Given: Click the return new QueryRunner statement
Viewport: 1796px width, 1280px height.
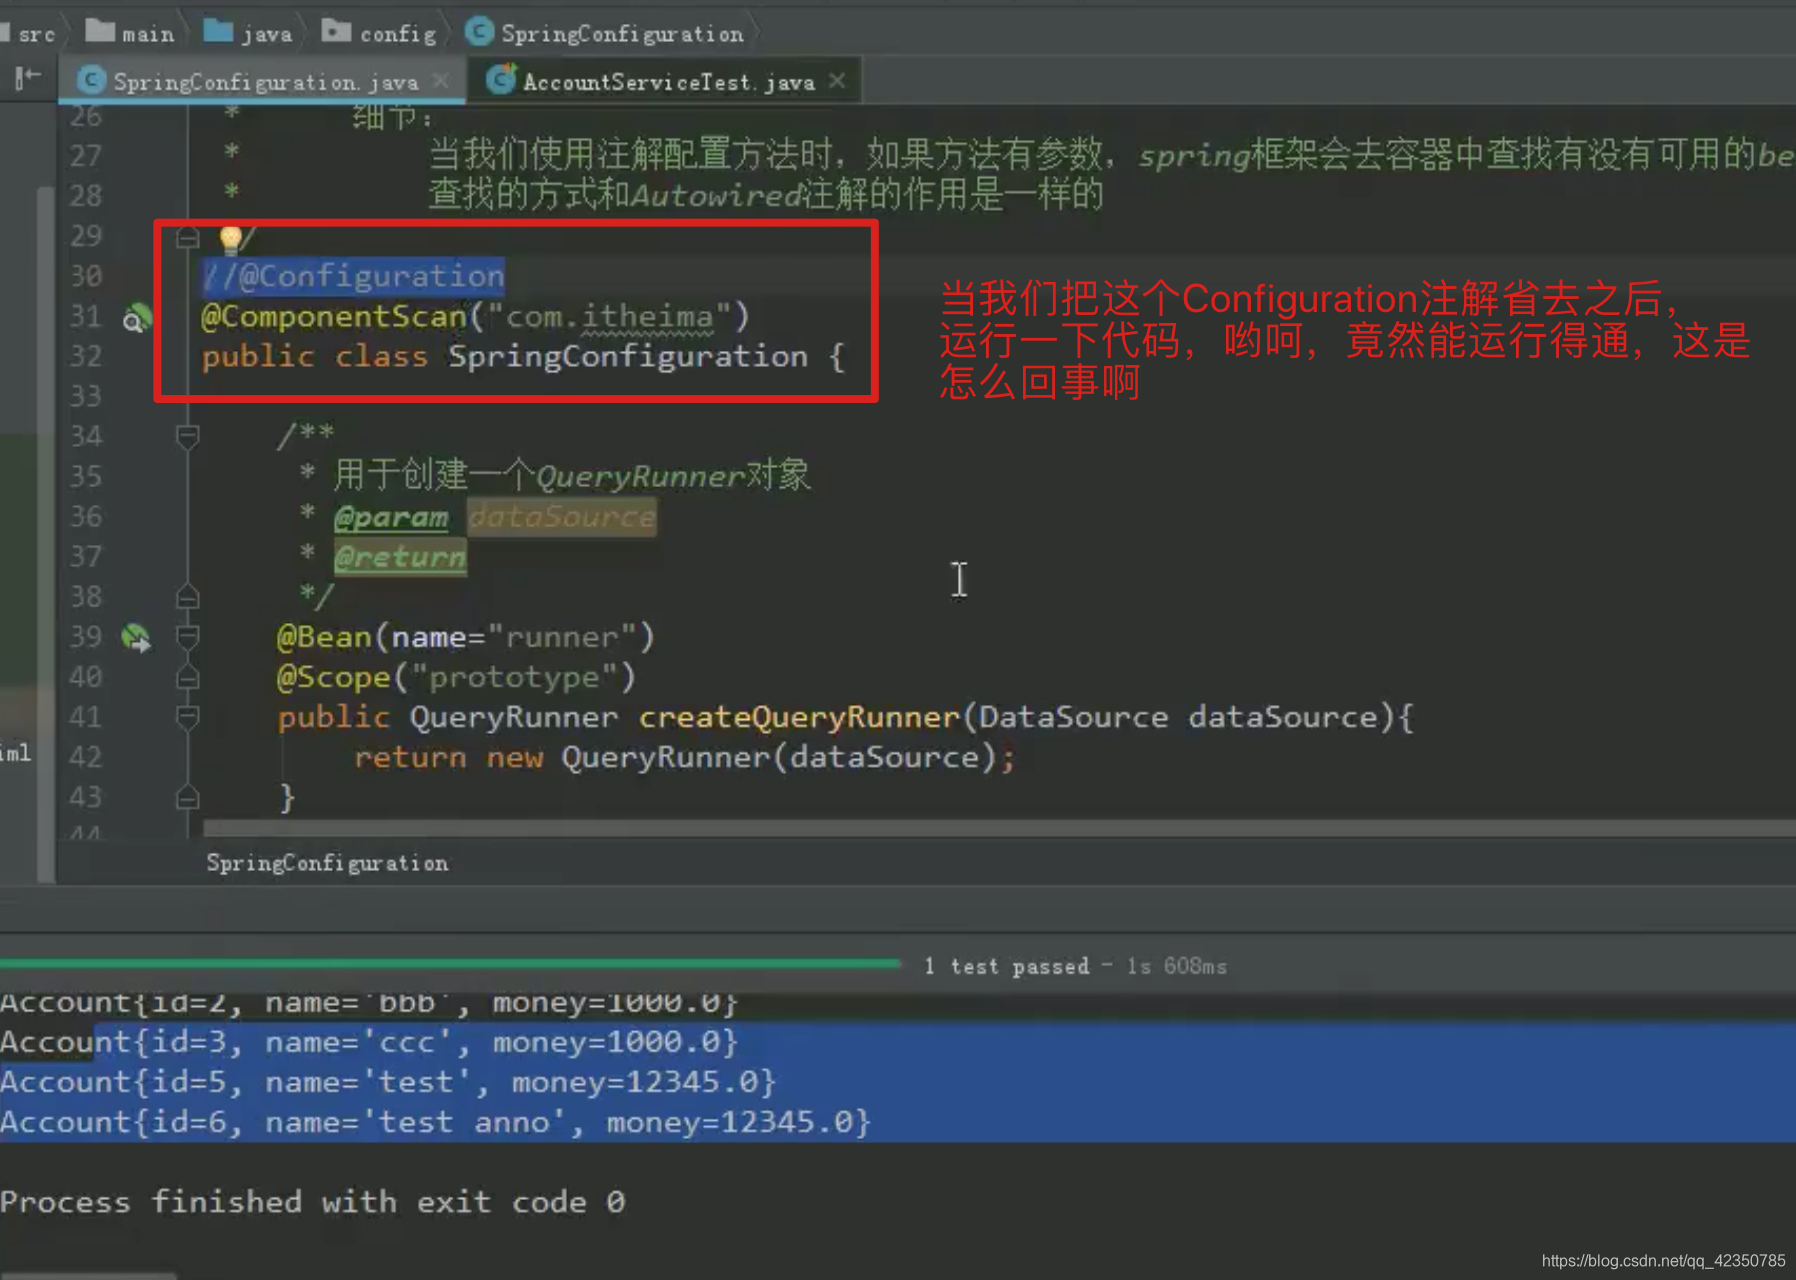Looking at the screenshot, I should pos(684,757).
